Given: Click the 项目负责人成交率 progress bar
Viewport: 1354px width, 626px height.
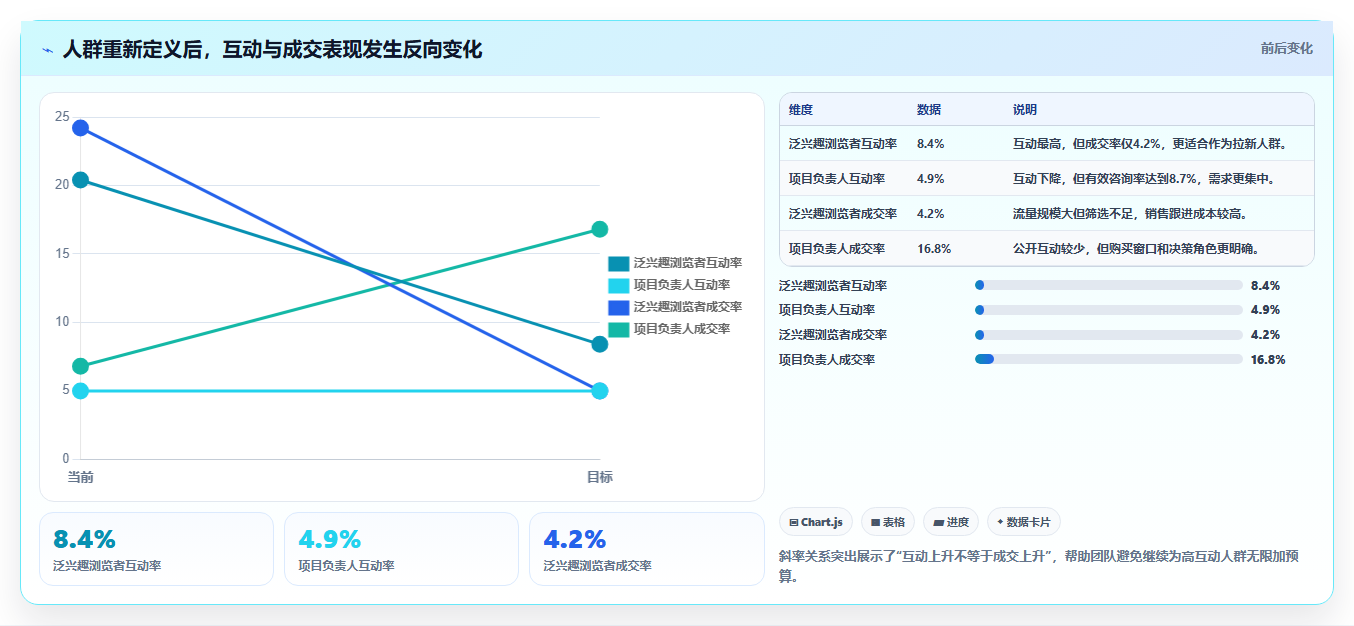Looking at the screenshot, I should 1108,359.
